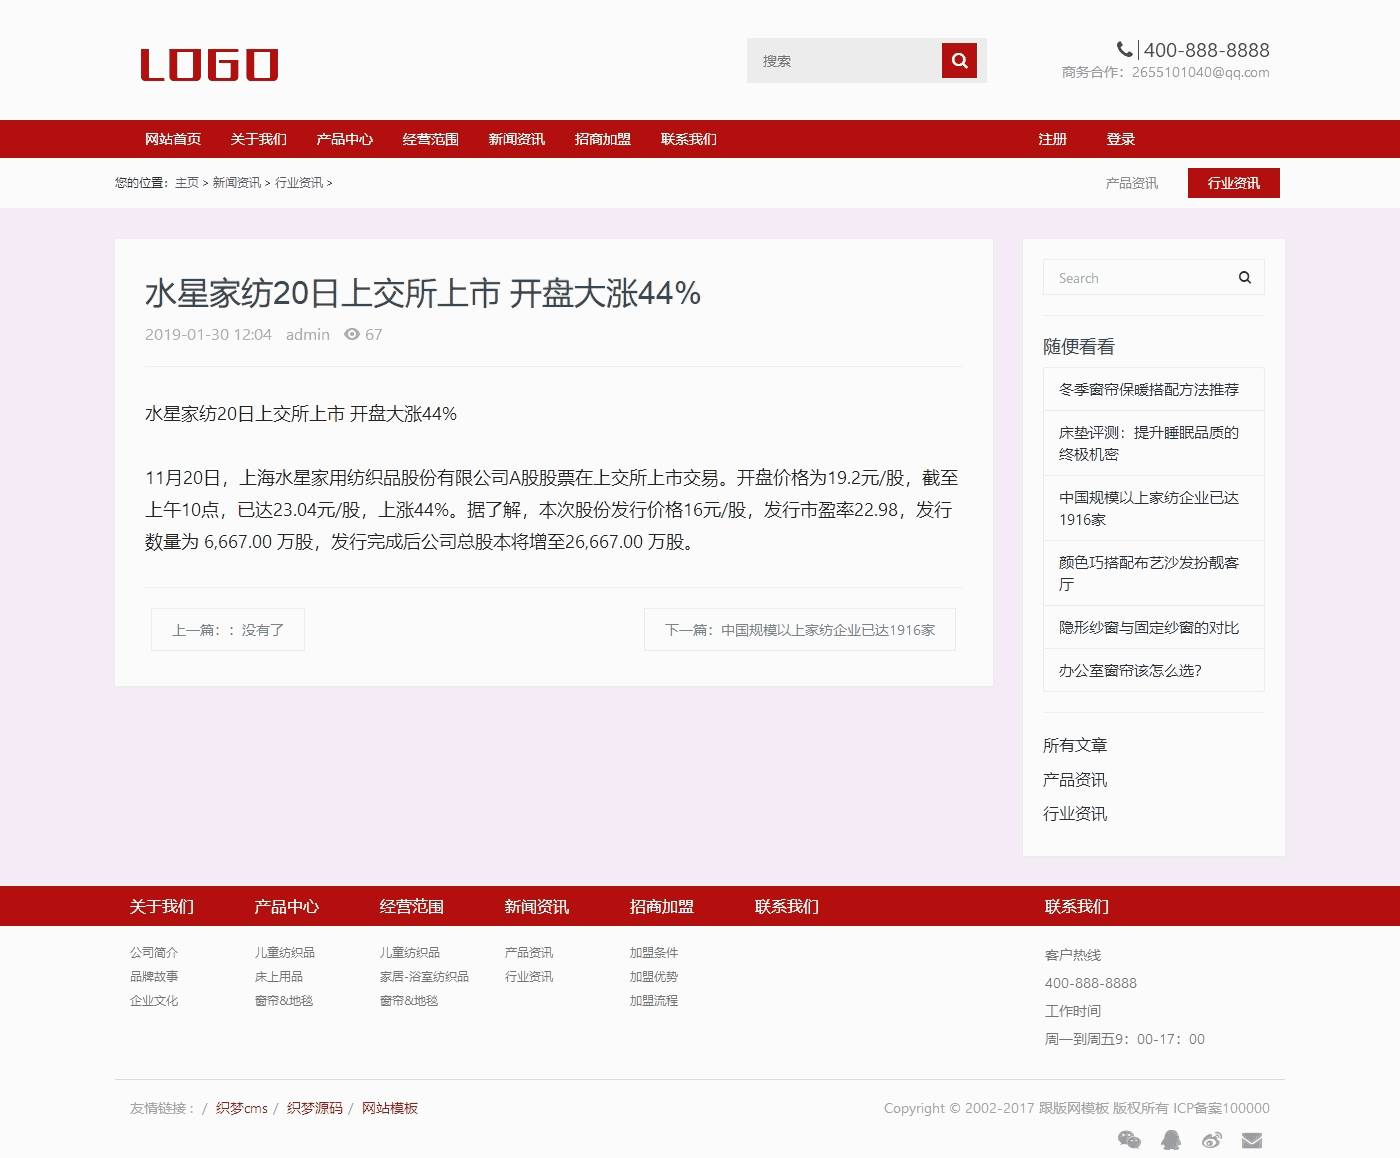Click the phone icon beside 400-888-8888

click(1124, 49)
